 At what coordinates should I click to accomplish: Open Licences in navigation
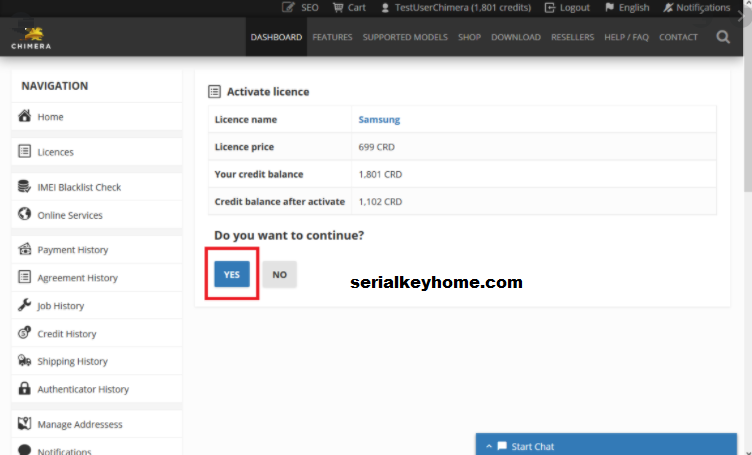[97, 152]
